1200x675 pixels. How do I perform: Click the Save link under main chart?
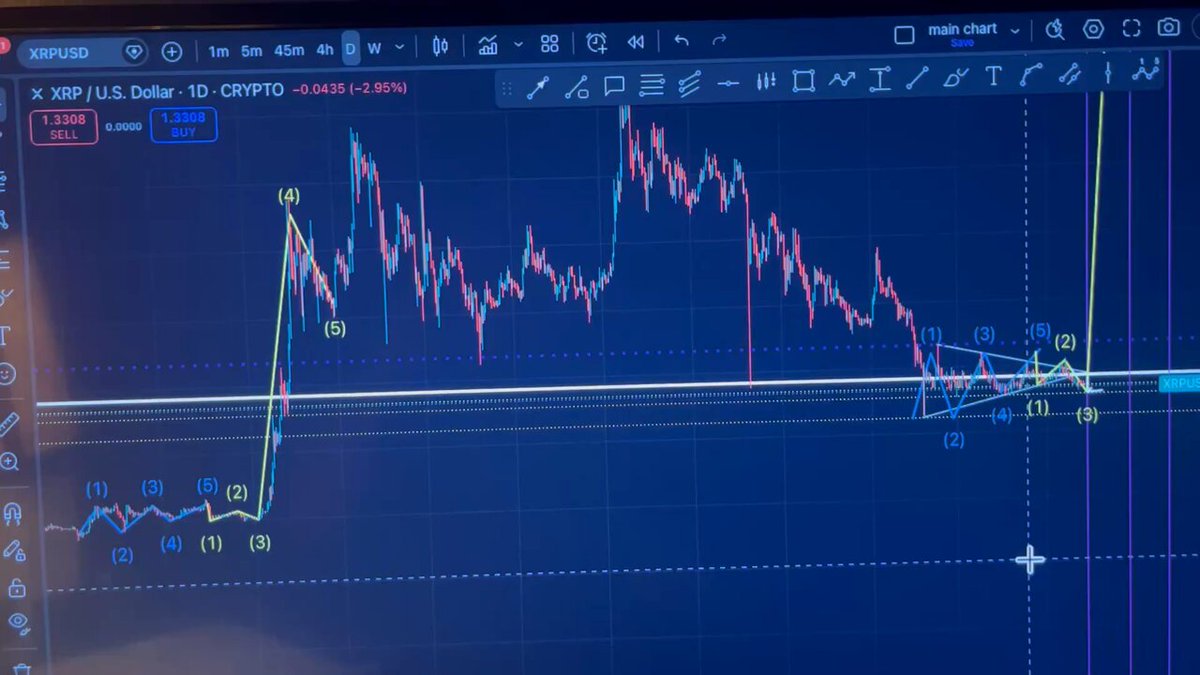point(962,43)
